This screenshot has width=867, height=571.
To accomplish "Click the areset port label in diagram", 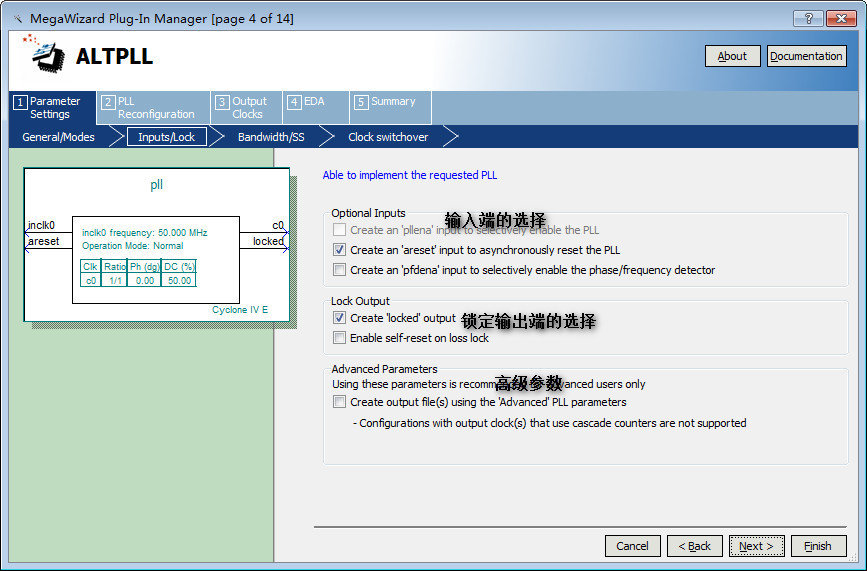I will (x=44, y=241).
